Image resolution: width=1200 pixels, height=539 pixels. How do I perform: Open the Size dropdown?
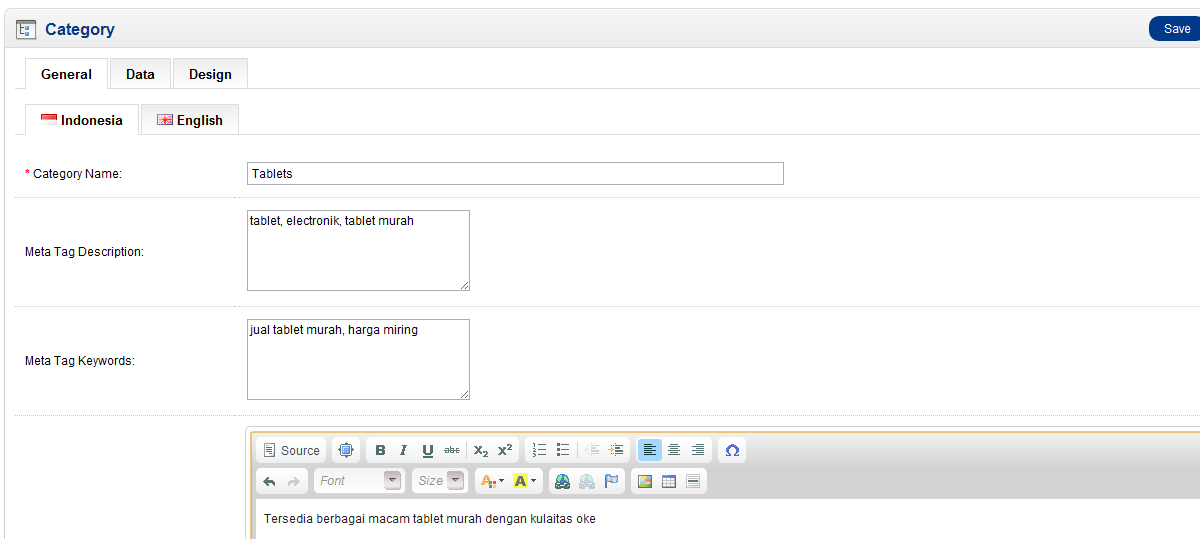coord(441,481)
